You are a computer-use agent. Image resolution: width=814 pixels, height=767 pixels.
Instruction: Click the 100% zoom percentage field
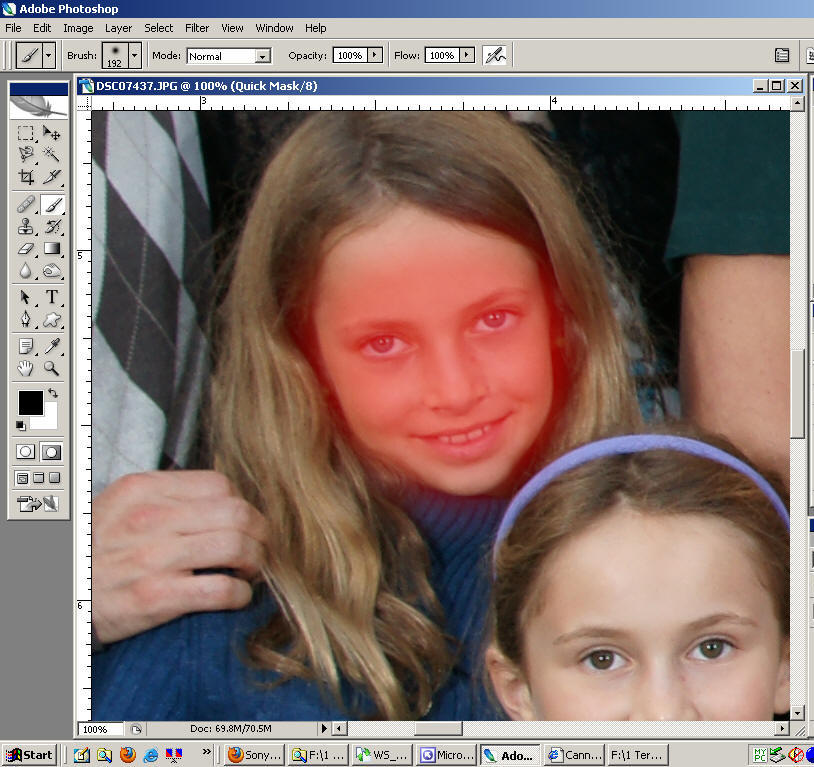tap(100, 729)
